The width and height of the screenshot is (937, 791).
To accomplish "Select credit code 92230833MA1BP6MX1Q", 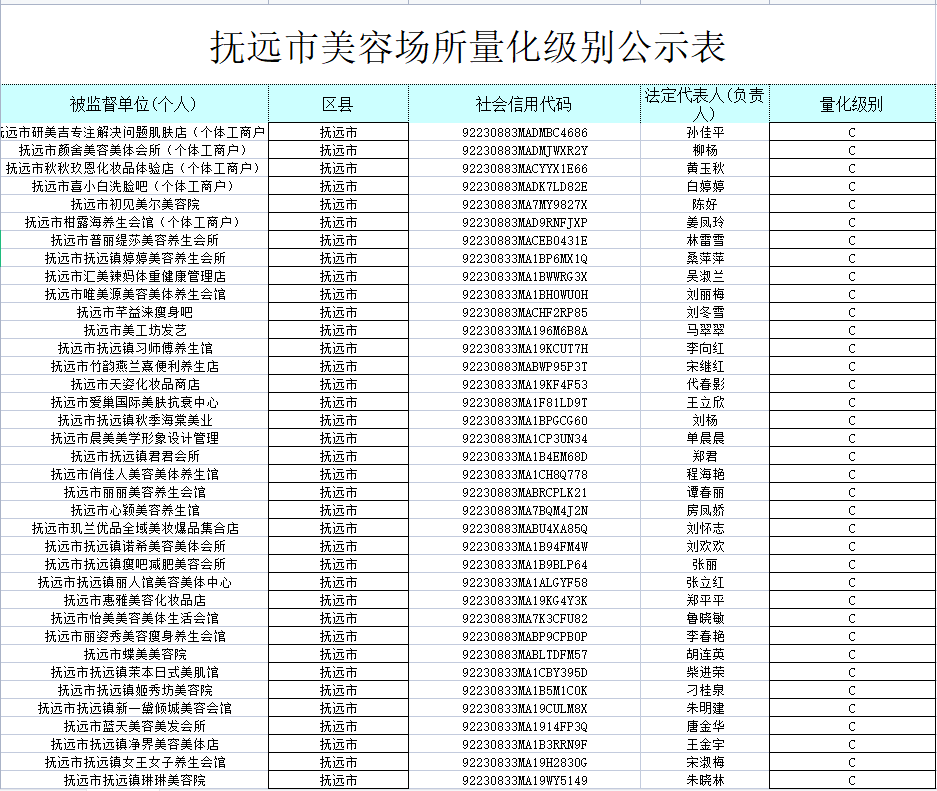I will pyautogui.click(x=525, y=258).
